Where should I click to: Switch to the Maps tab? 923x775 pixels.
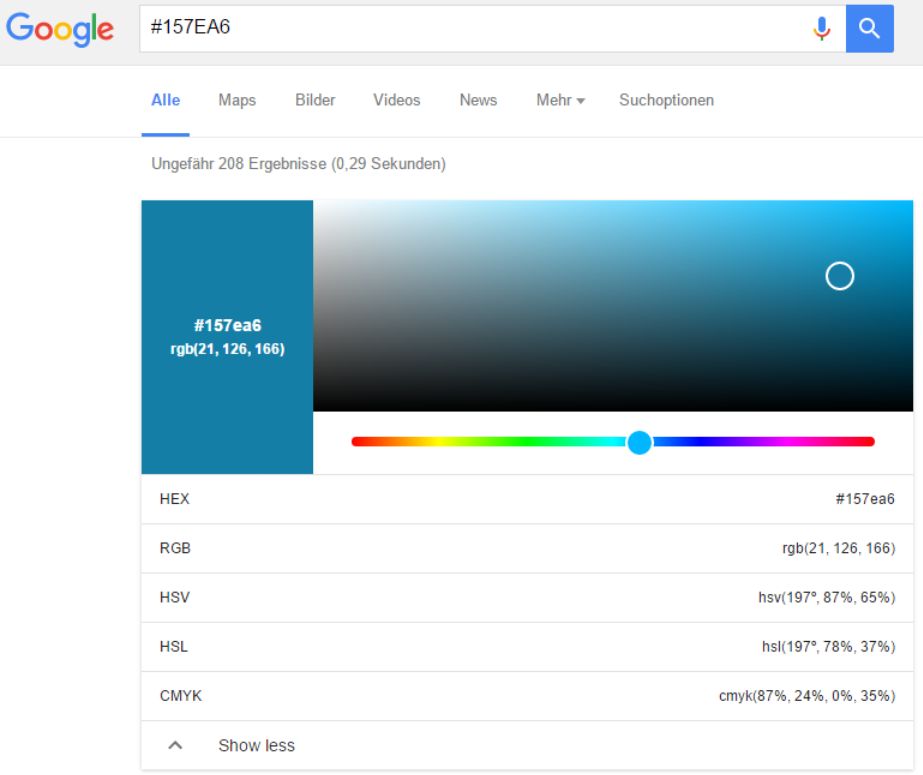237,100
